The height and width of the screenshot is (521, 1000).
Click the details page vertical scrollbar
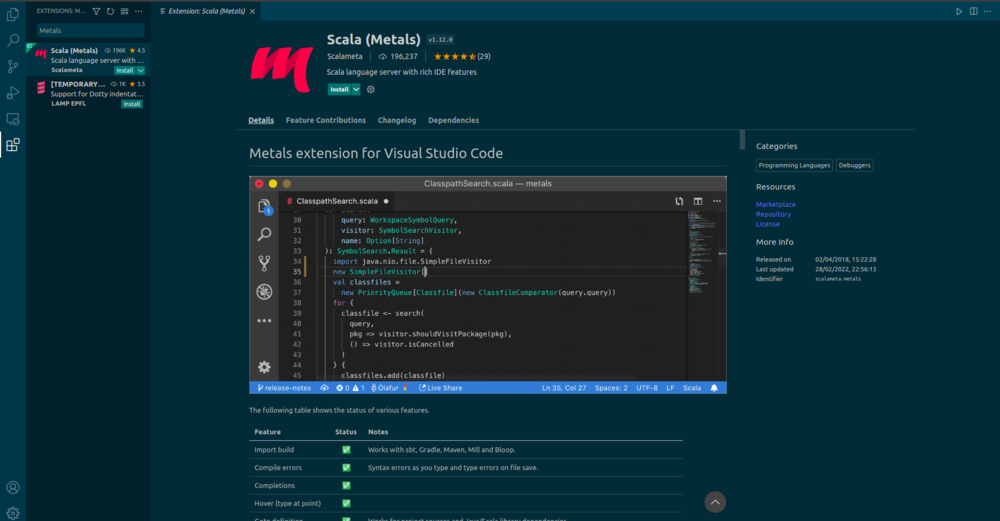pyautogui.click(x=742, y=140)
